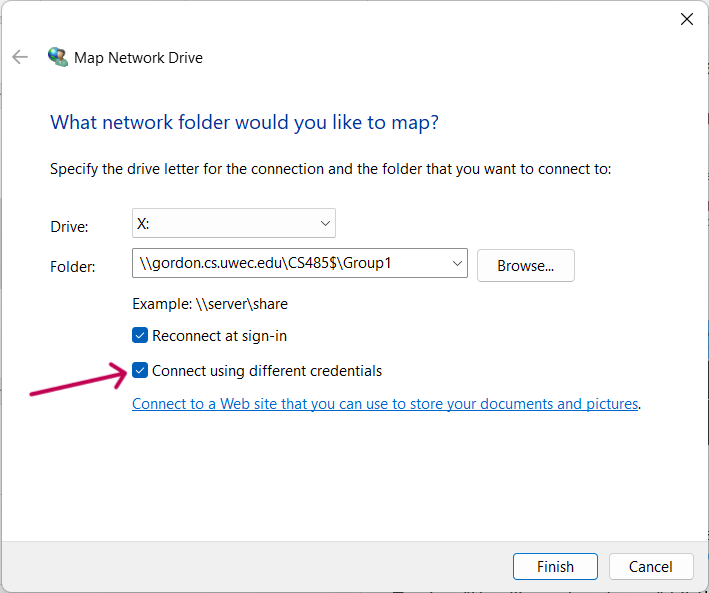Untick the Reconnect at sign-in checkbox
The image size is (709, 593).
tap(140, 336)
